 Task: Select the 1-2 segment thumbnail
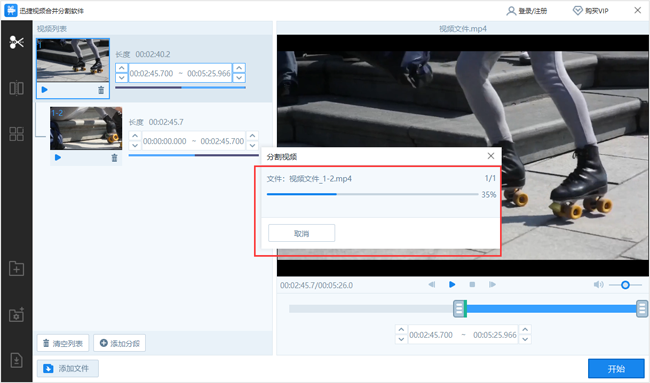tap(86, 128)
